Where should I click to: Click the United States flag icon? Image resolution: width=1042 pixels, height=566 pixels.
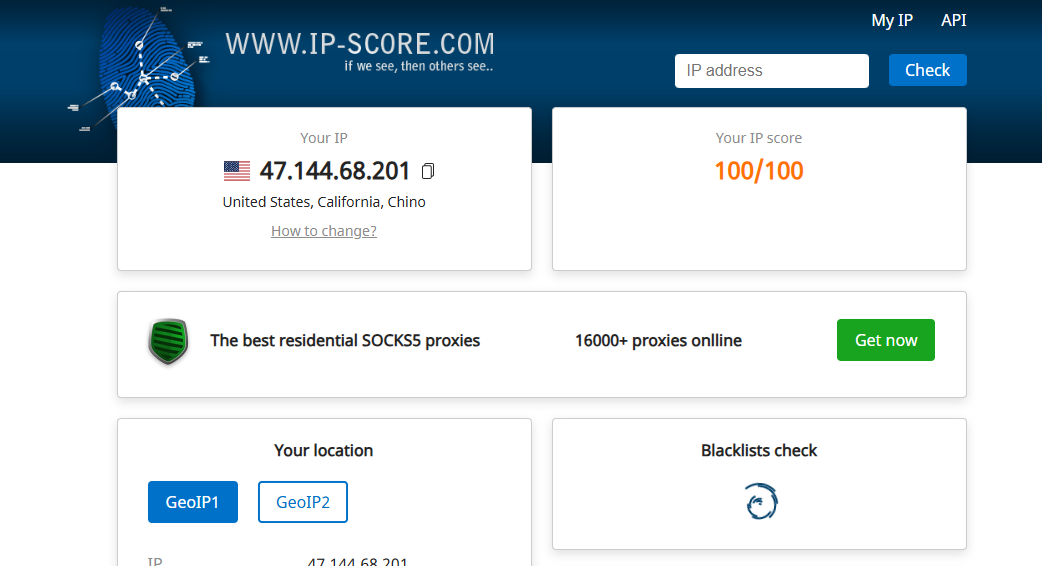click(x=237, y=171)
